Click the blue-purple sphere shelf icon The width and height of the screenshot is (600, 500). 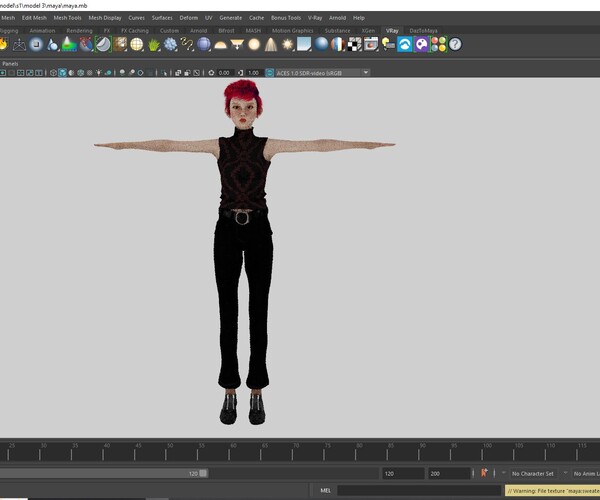(204, 44)
